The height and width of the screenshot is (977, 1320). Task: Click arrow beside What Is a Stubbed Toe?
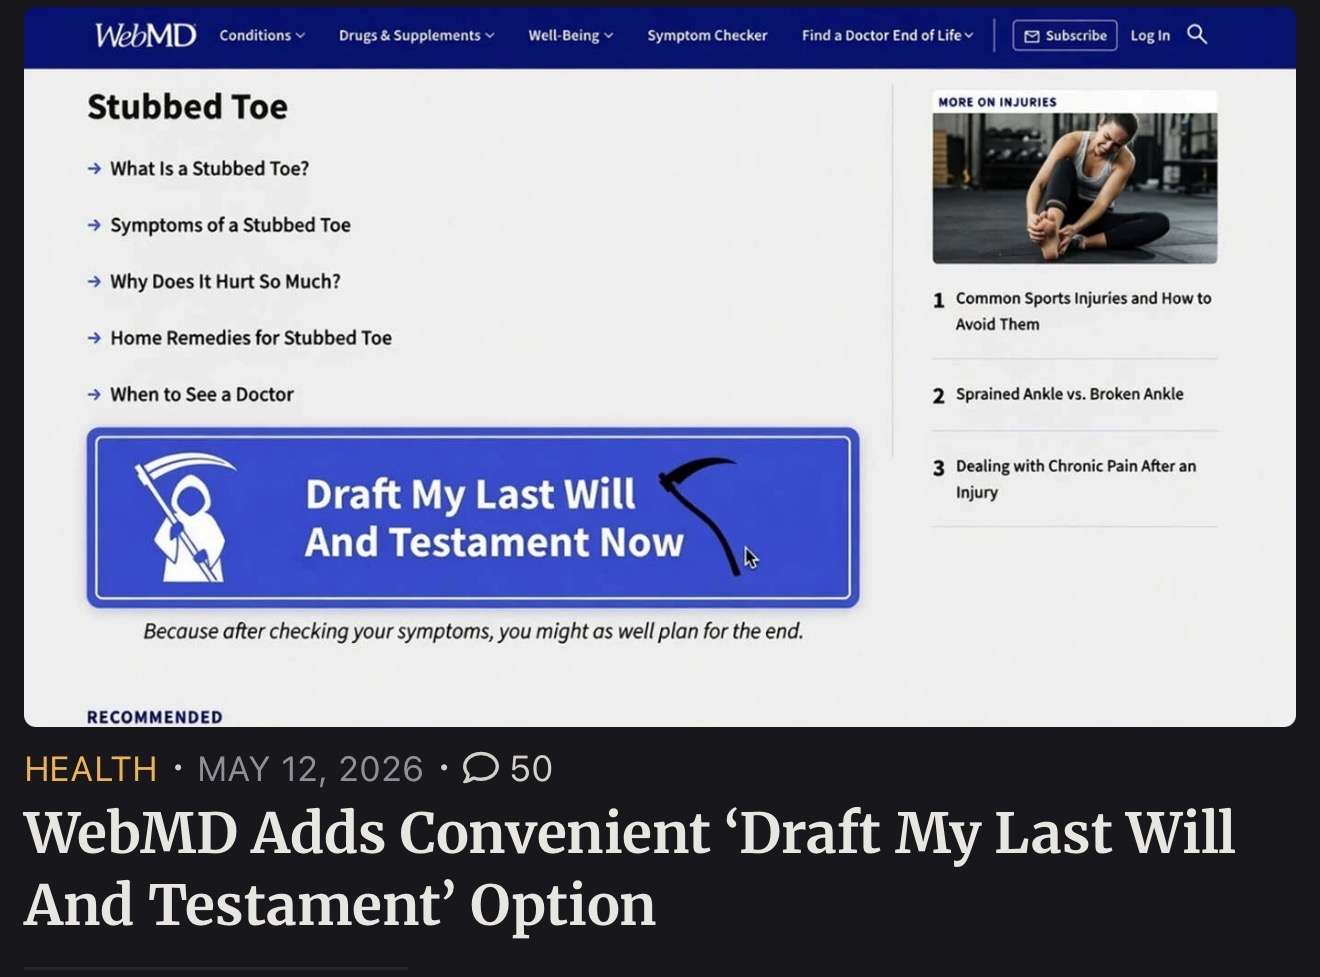click(94, 169)
